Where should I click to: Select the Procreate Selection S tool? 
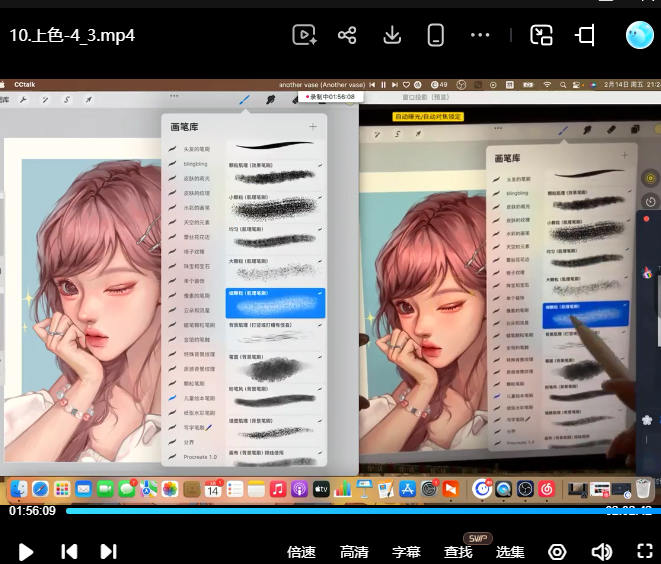67,100
